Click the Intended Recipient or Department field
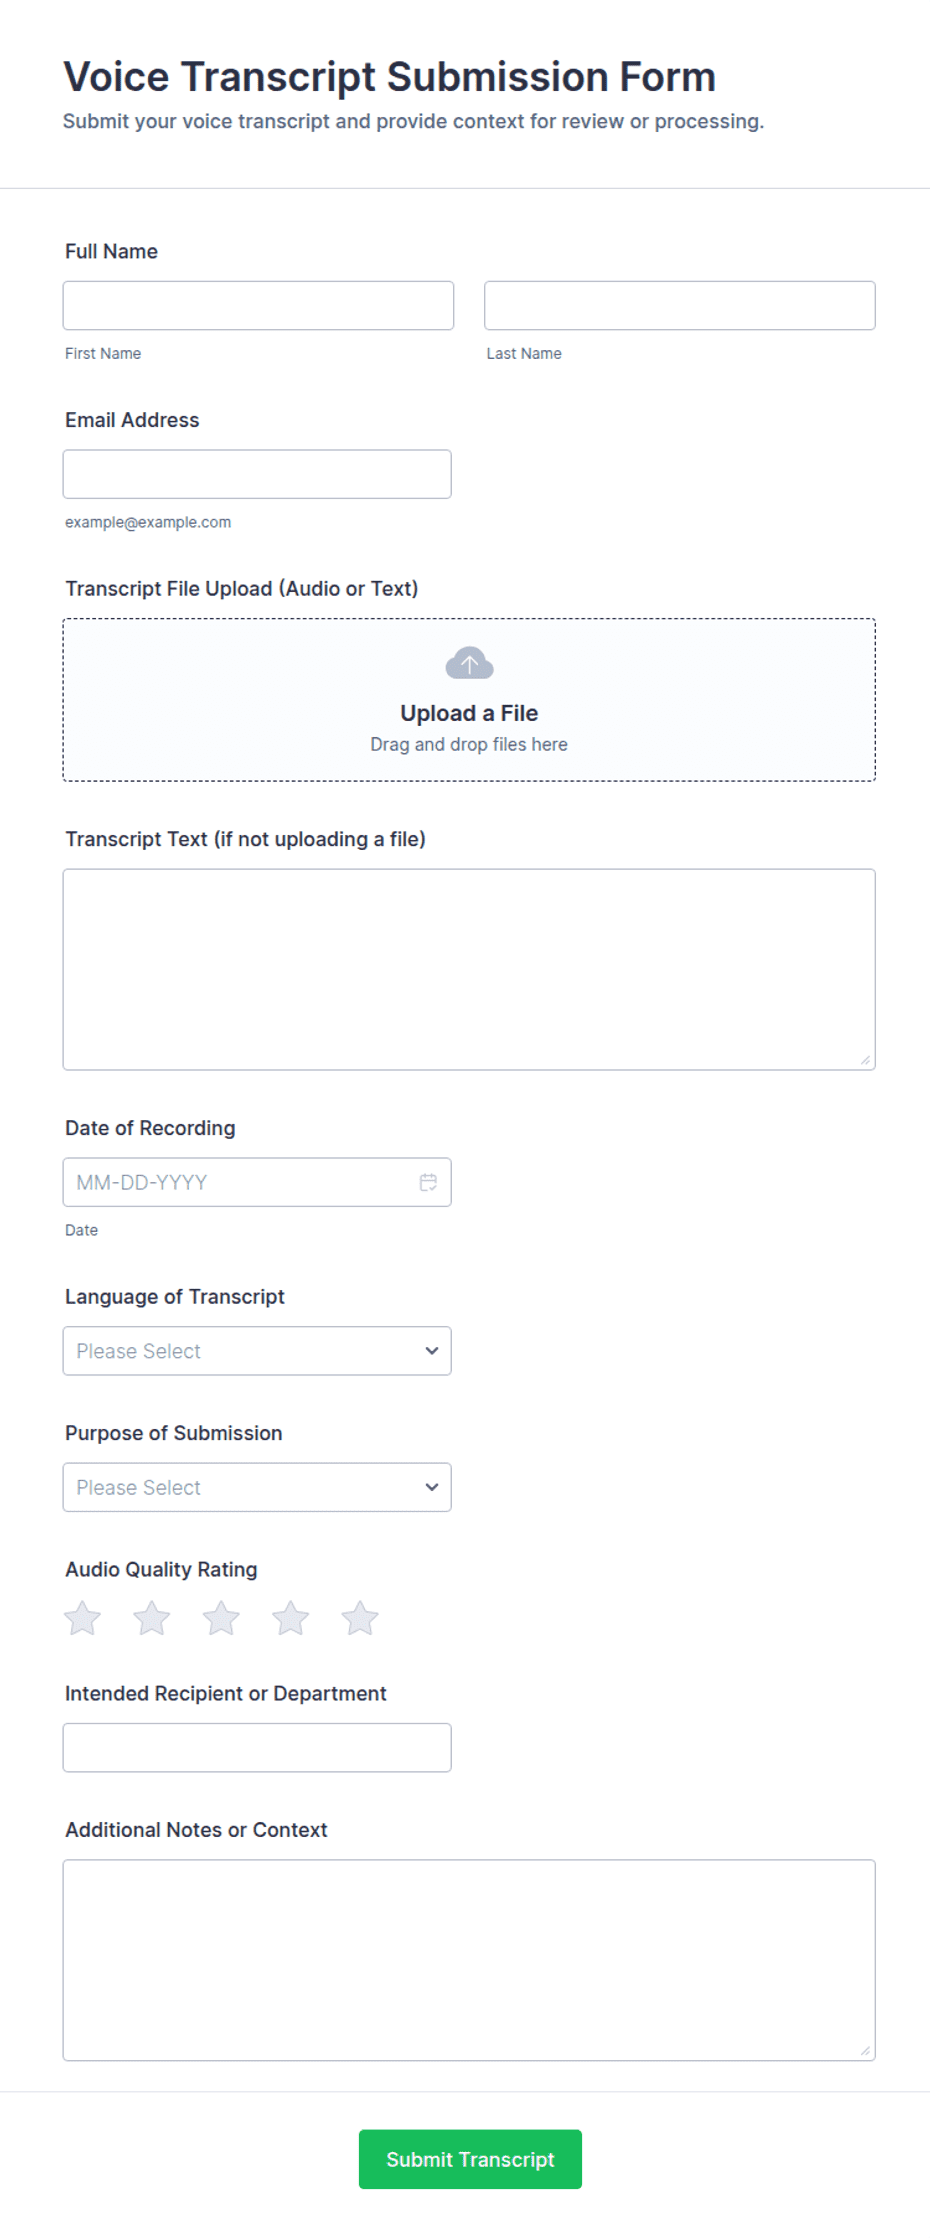 pyautogui.click(x=257, y=1747)
